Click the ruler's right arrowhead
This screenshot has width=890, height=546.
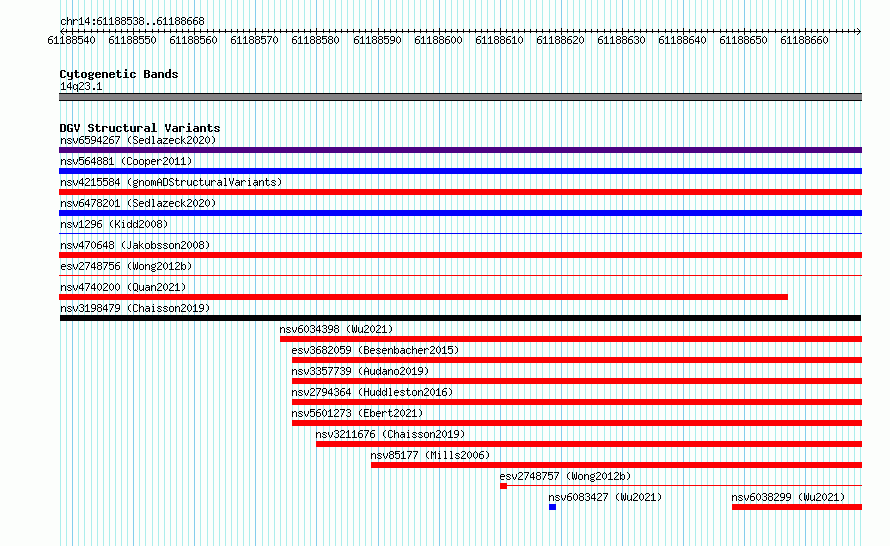pyautogui.click(x=859, y=31)
